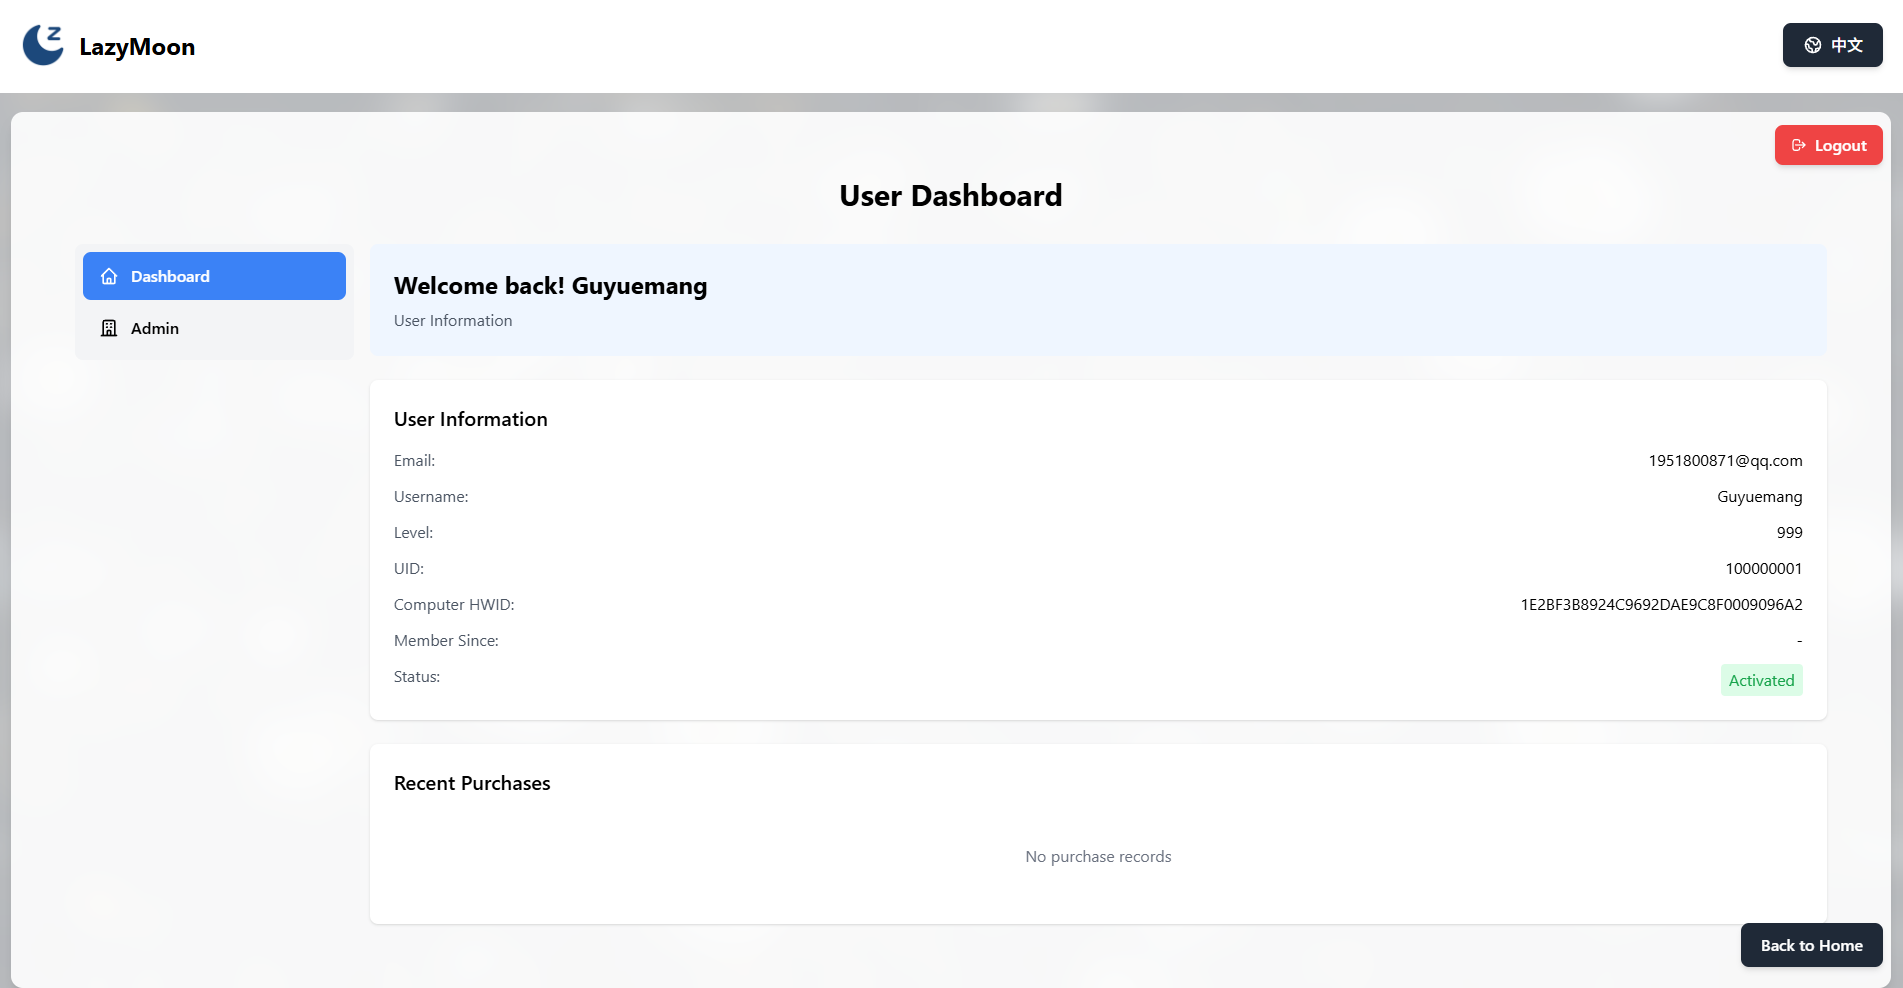Click the globe icon in language button

1812,46
